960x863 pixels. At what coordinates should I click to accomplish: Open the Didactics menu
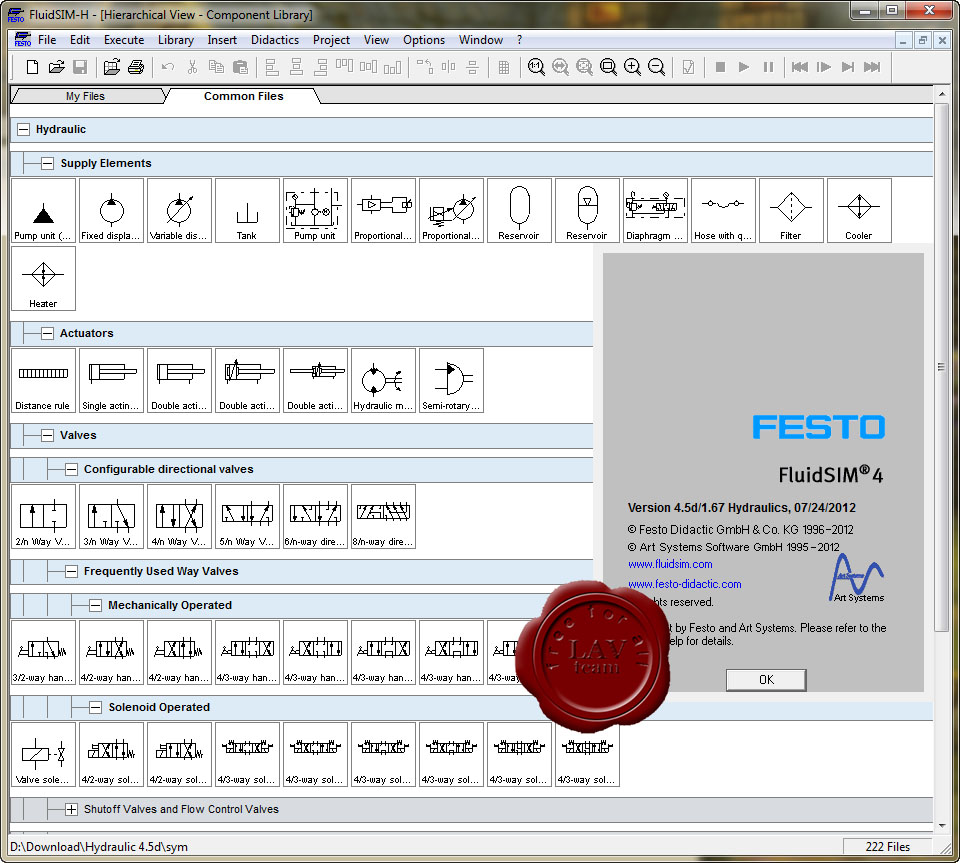[x=275, y=40]
